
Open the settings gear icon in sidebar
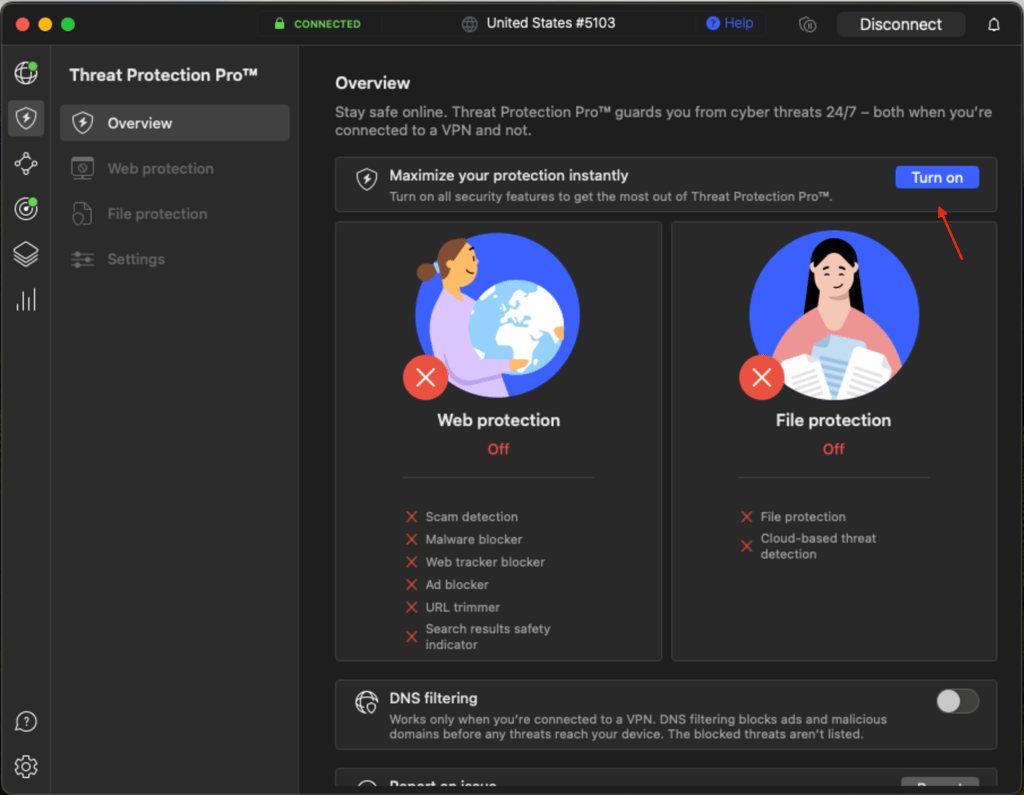point(26,766)
